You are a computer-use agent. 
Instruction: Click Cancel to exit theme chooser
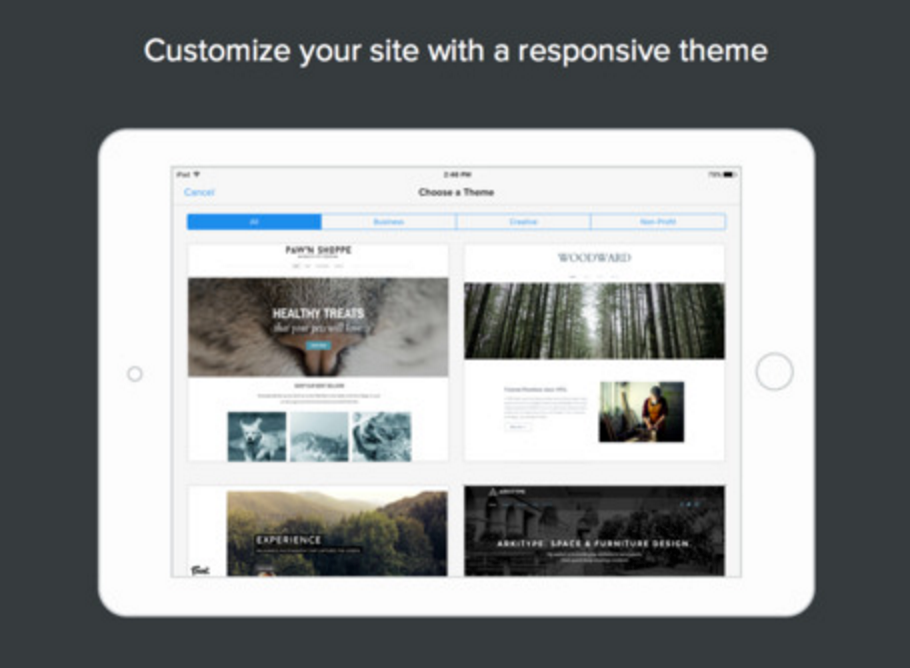pyautogui.click(x=198, y=191)
